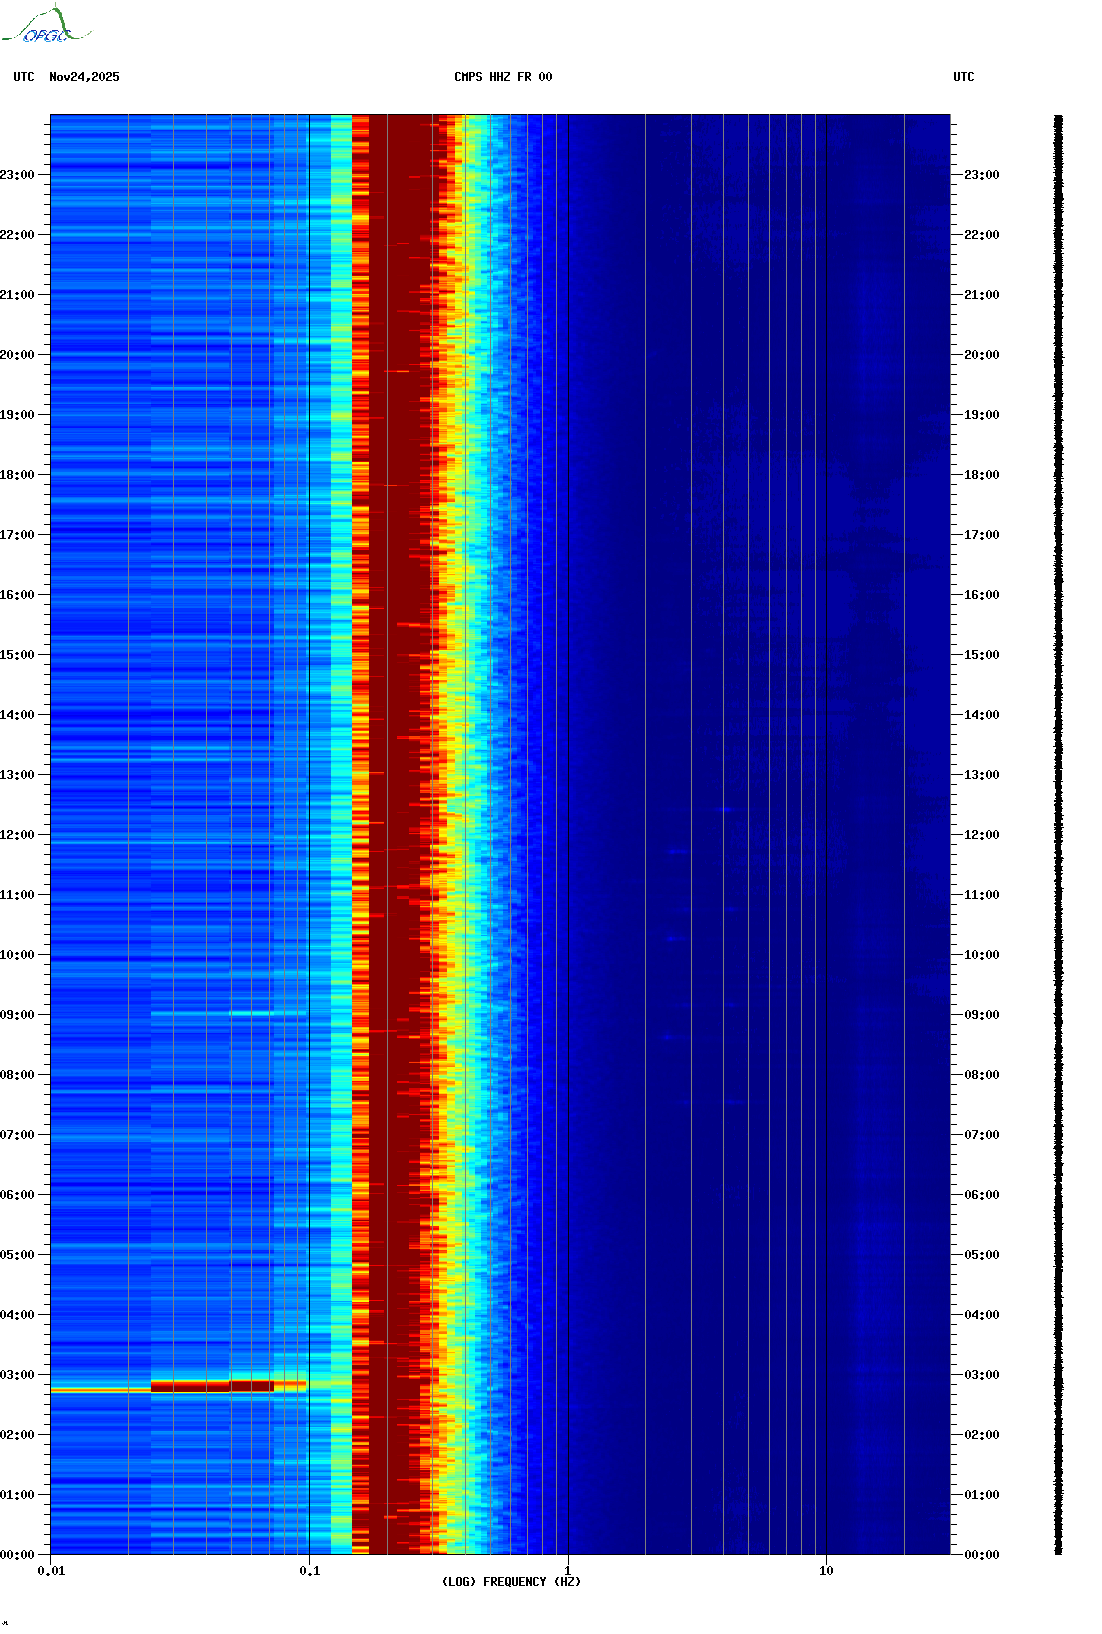The height and width of the screenshot is (1634, 1102).
Task: Click the (LOG) FREQUENCY (HZ) axis title
Action: click(x=511, y=1582)
